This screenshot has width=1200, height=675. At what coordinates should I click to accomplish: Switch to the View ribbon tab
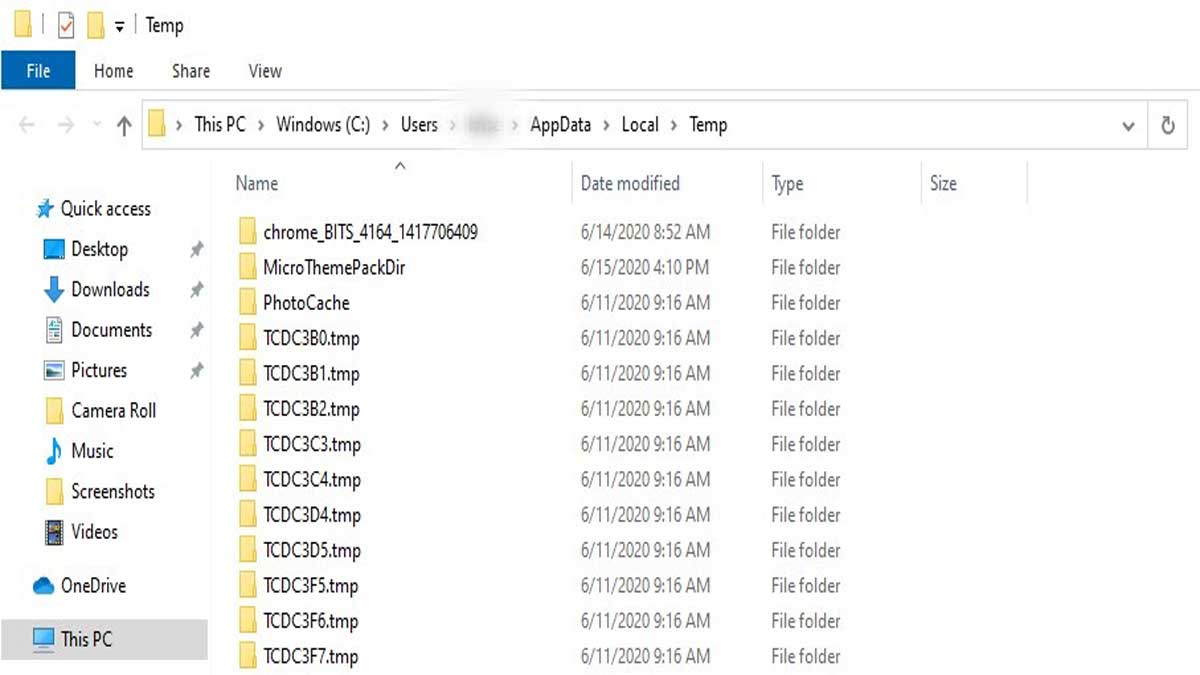[265, 71]
